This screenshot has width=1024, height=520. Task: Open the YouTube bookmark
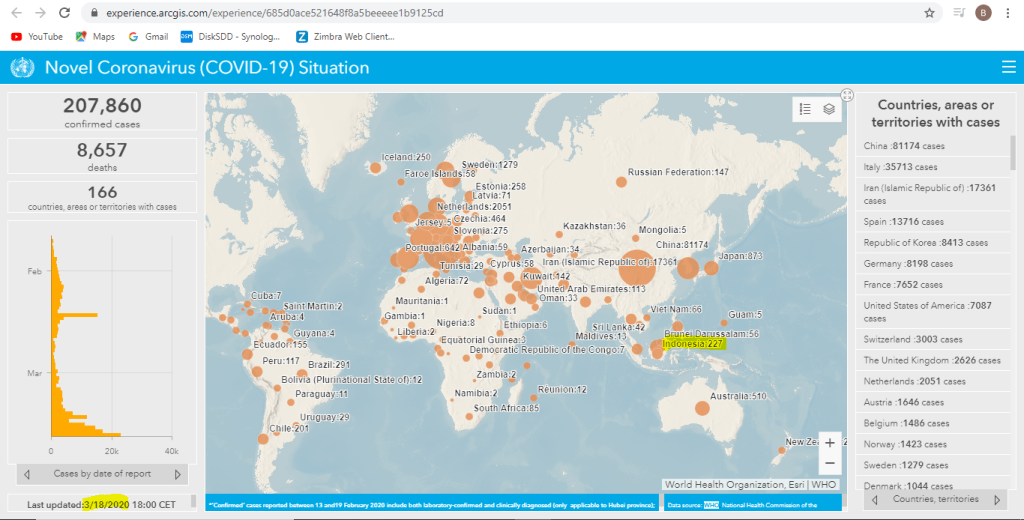click(37, 37)
